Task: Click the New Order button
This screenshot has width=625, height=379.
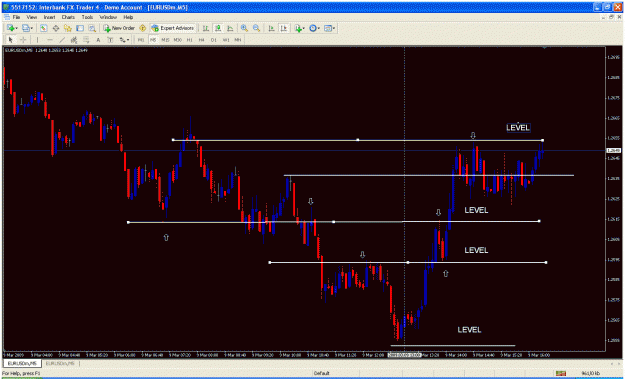Action: pyautogui.click(x=119, y=28)
